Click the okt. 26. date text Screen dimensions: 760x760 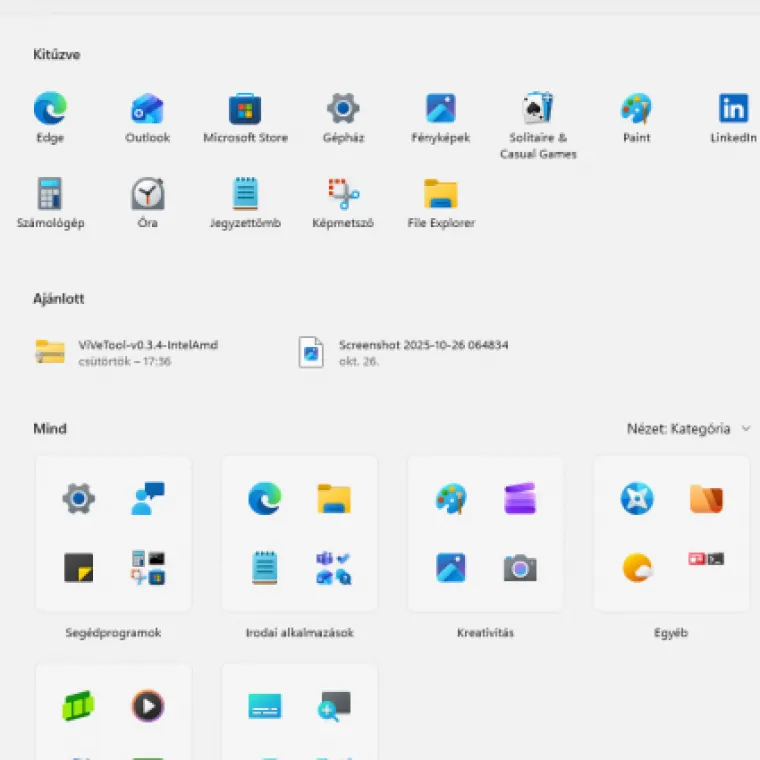(x=359, y=362)
